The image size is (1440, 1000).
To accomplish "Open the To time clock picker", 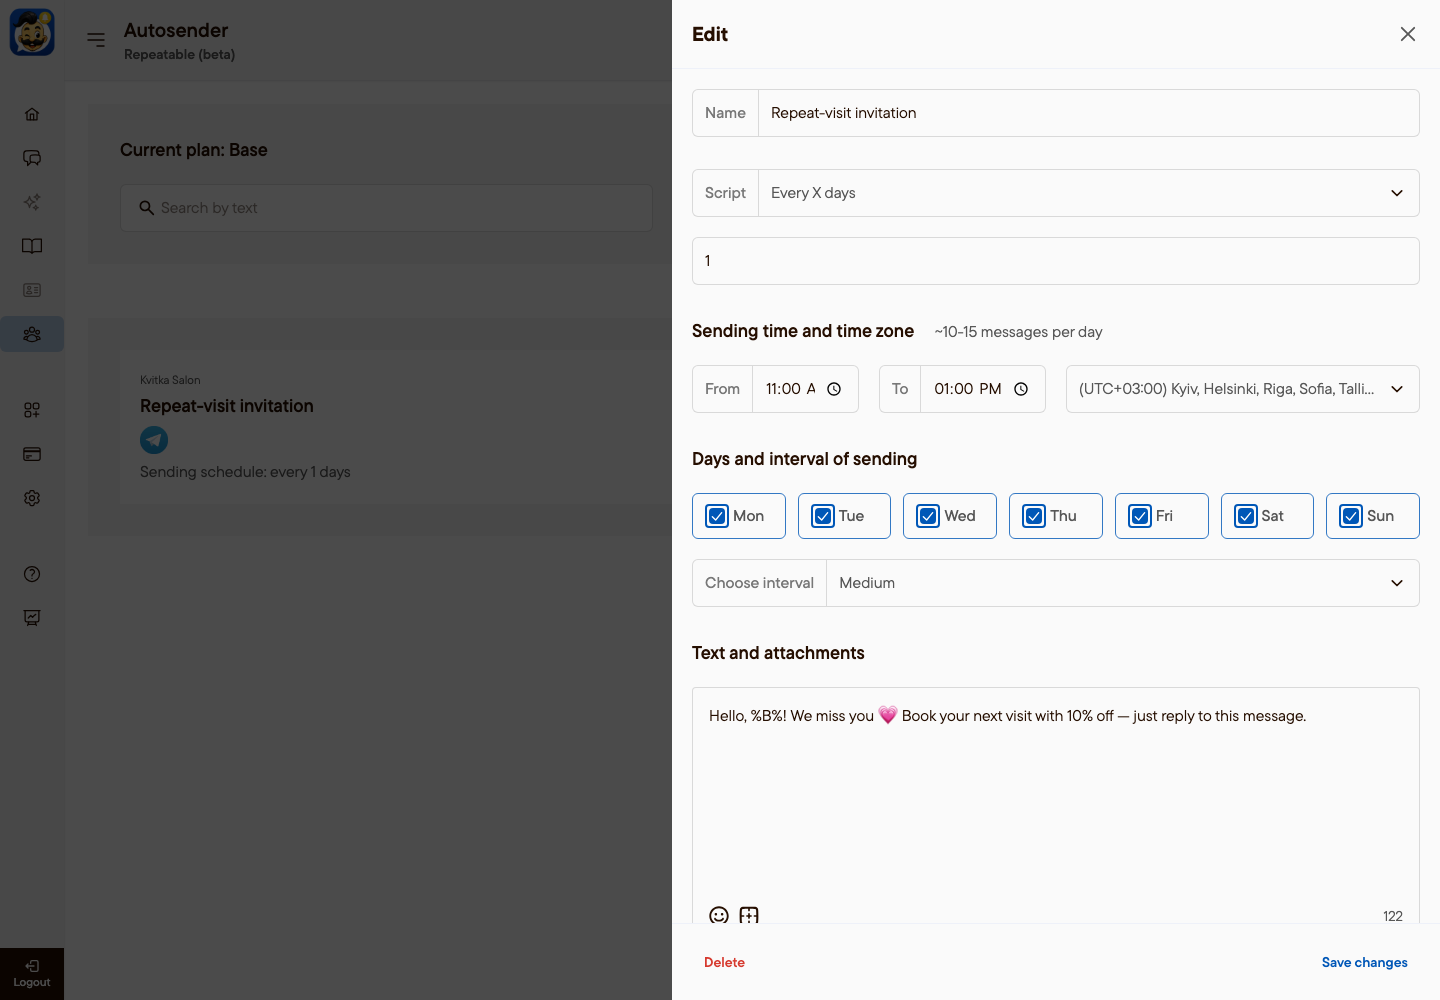I will click(x=1021, y=389).
